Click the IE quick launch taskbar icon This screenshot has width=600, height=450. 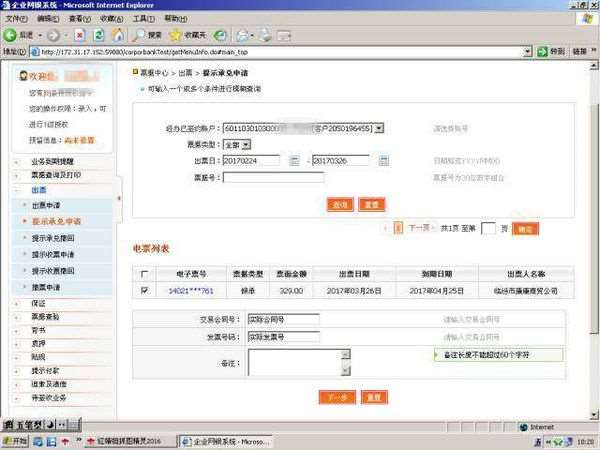38,442
